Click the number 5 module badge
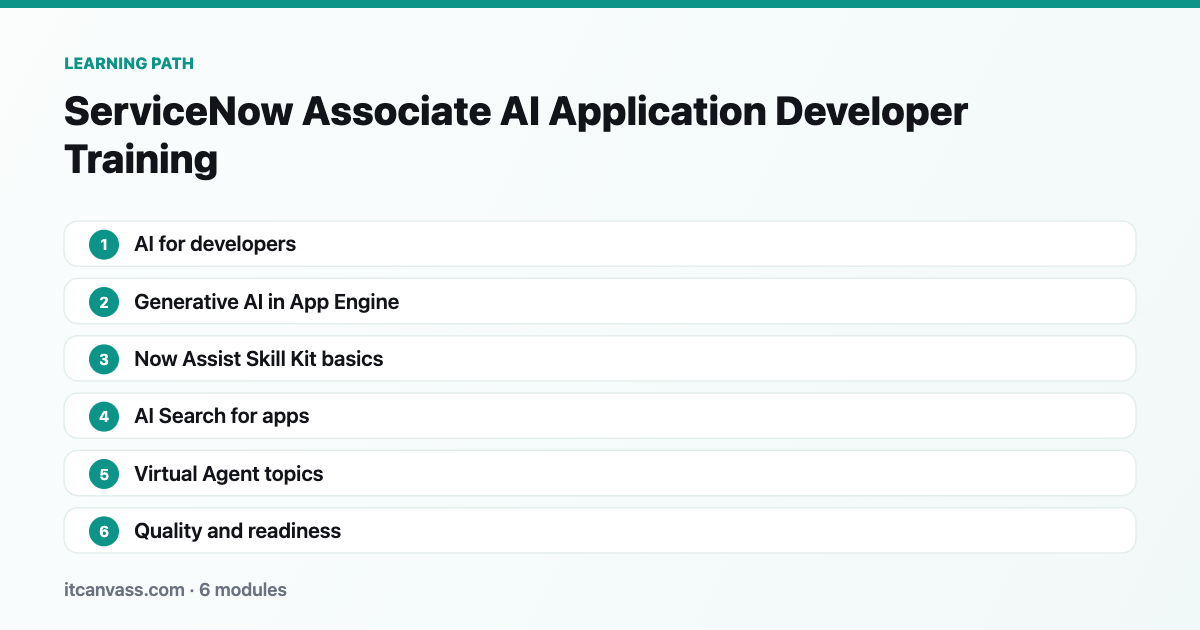Image resolution: width=1200 pixels, height=630 pixels. [104, 473]
